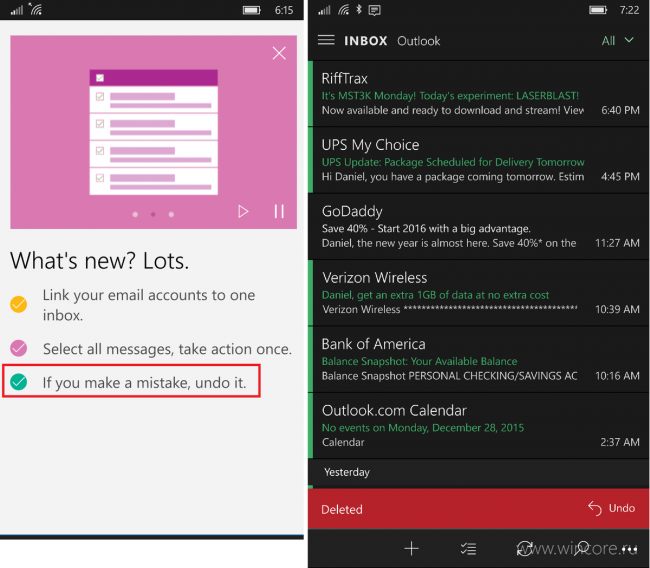
Task: Open the RiffTrax email
Action: pos(478,94)
